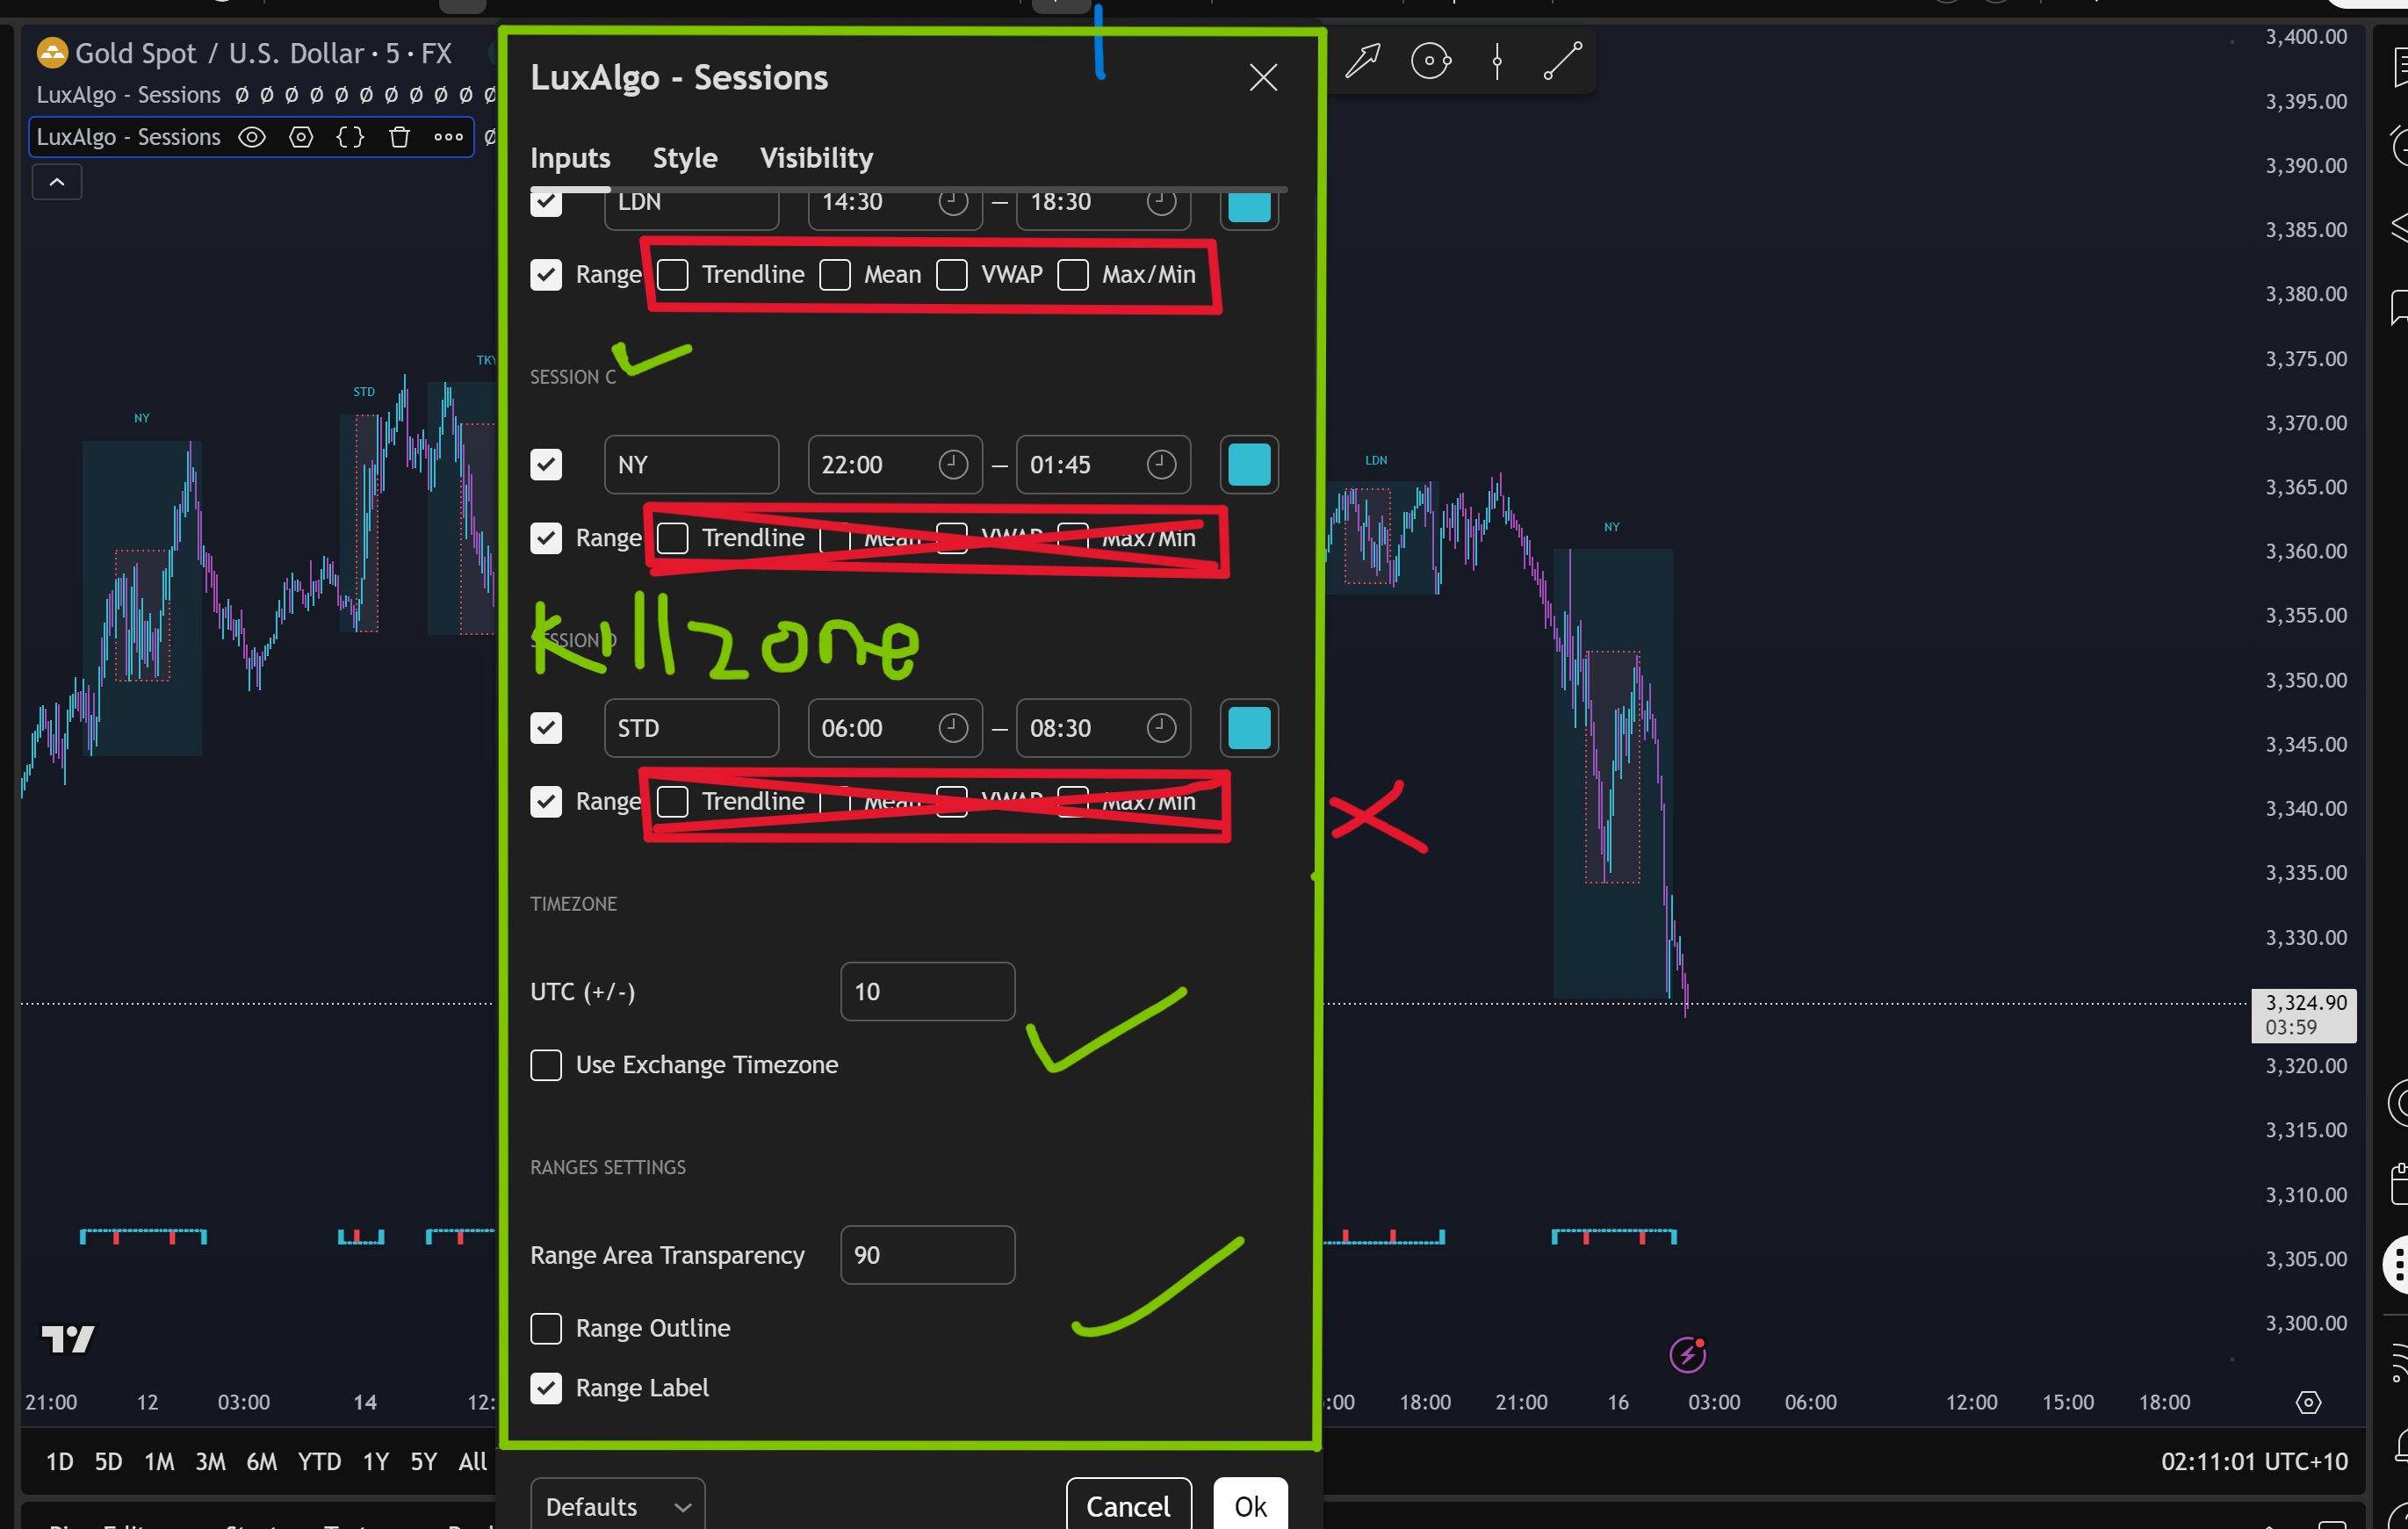Select the vertical line tool in favorites toolbar

(1497, 61)
